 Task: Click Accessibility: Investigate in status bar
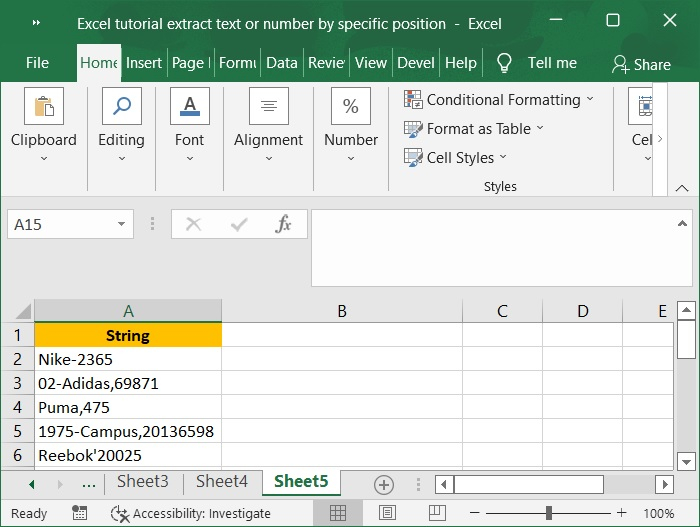pos(191,513)
